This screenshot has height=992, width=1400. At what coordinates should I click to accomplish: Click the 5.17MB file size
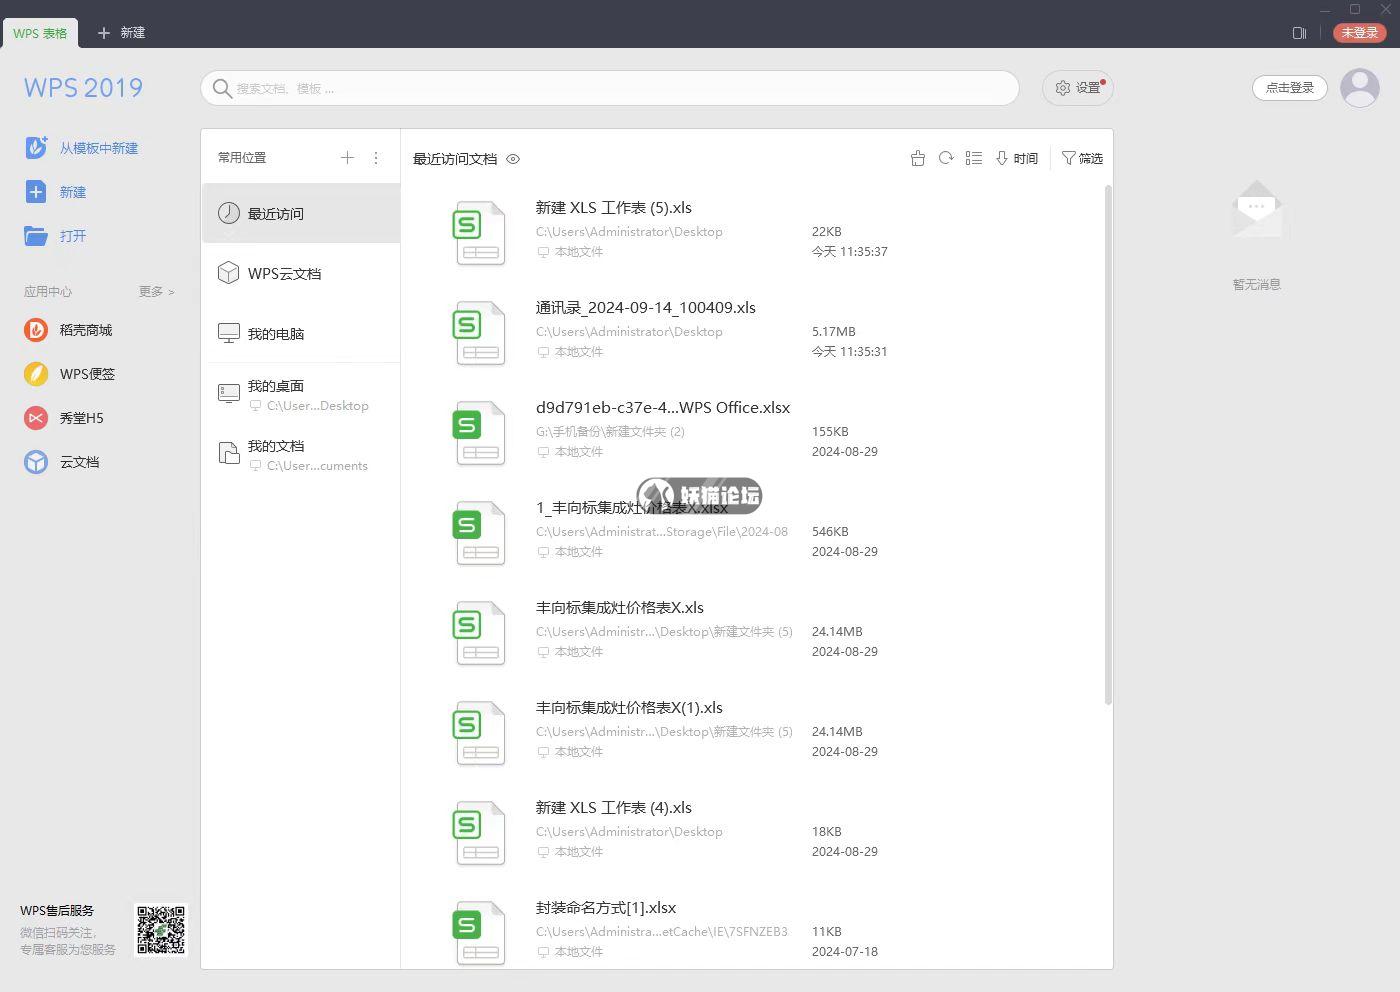834,332
